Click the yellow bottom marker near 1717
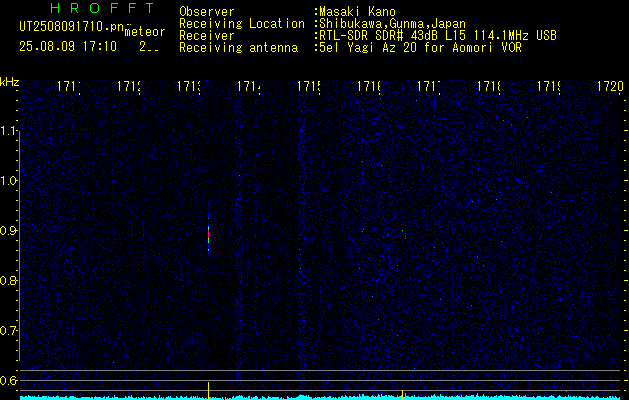The width and height of the screenshot is (629, 400). coord(402,394)
